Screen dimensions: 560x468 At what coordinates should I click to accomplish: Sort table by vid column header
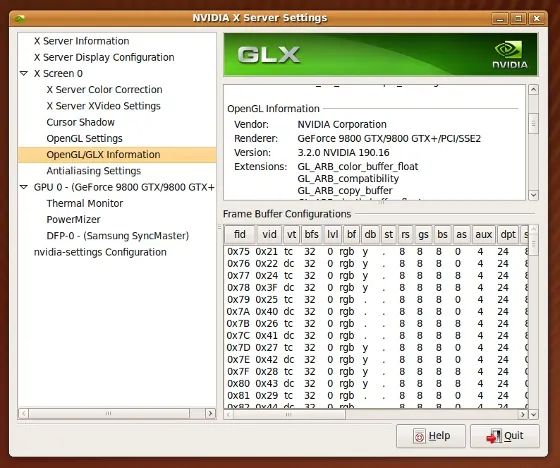point(269,235)
